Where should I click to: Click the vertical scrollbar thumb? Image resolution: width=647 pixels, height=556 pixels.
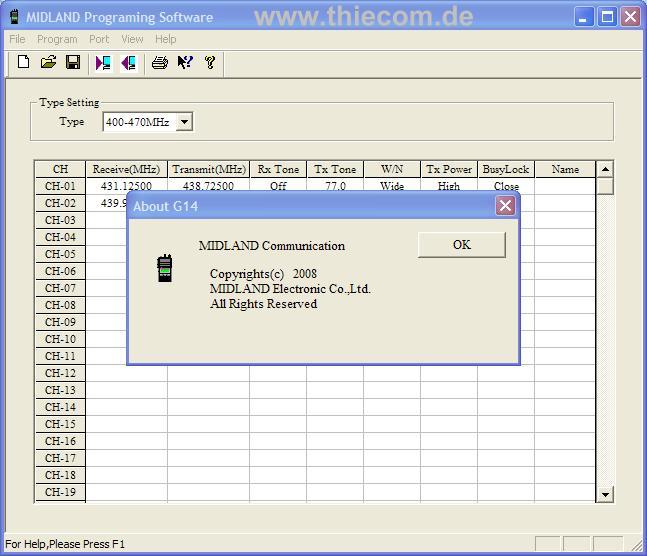pos(605,186)
